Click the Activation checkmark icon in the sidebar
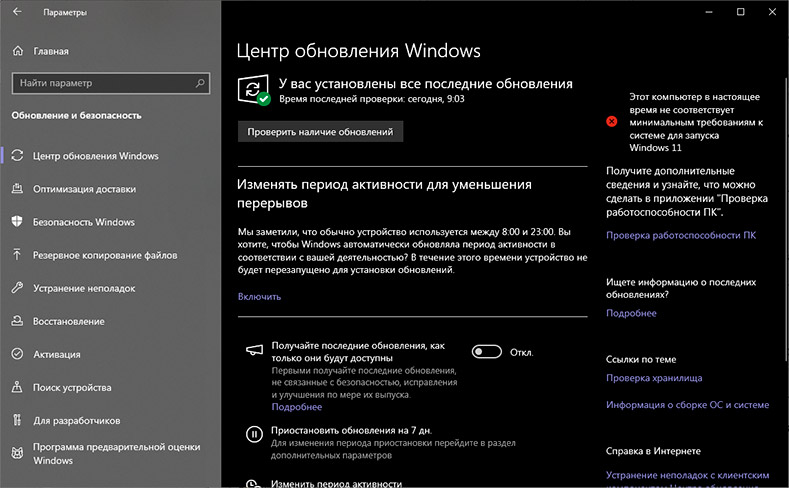789x488 pixels. (17, 354)
